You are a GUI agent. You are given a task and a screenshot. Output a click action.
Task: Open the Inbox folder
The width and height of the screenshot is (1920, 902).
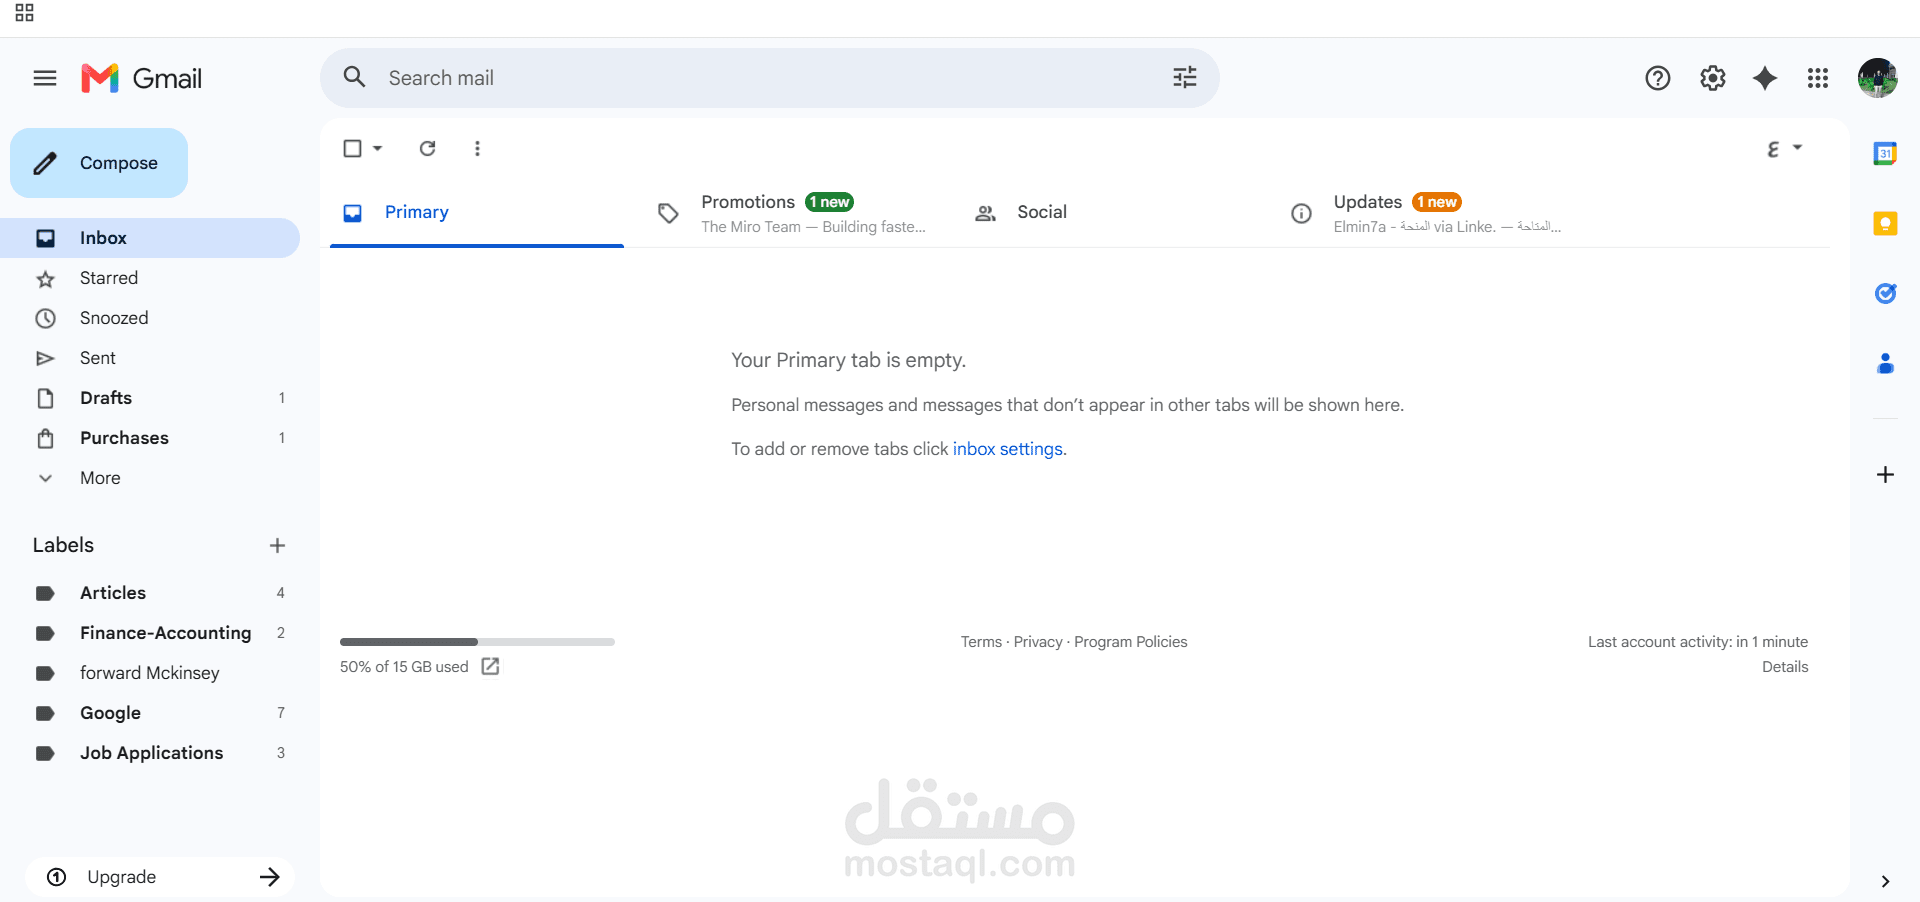click(x=150, y=238)
